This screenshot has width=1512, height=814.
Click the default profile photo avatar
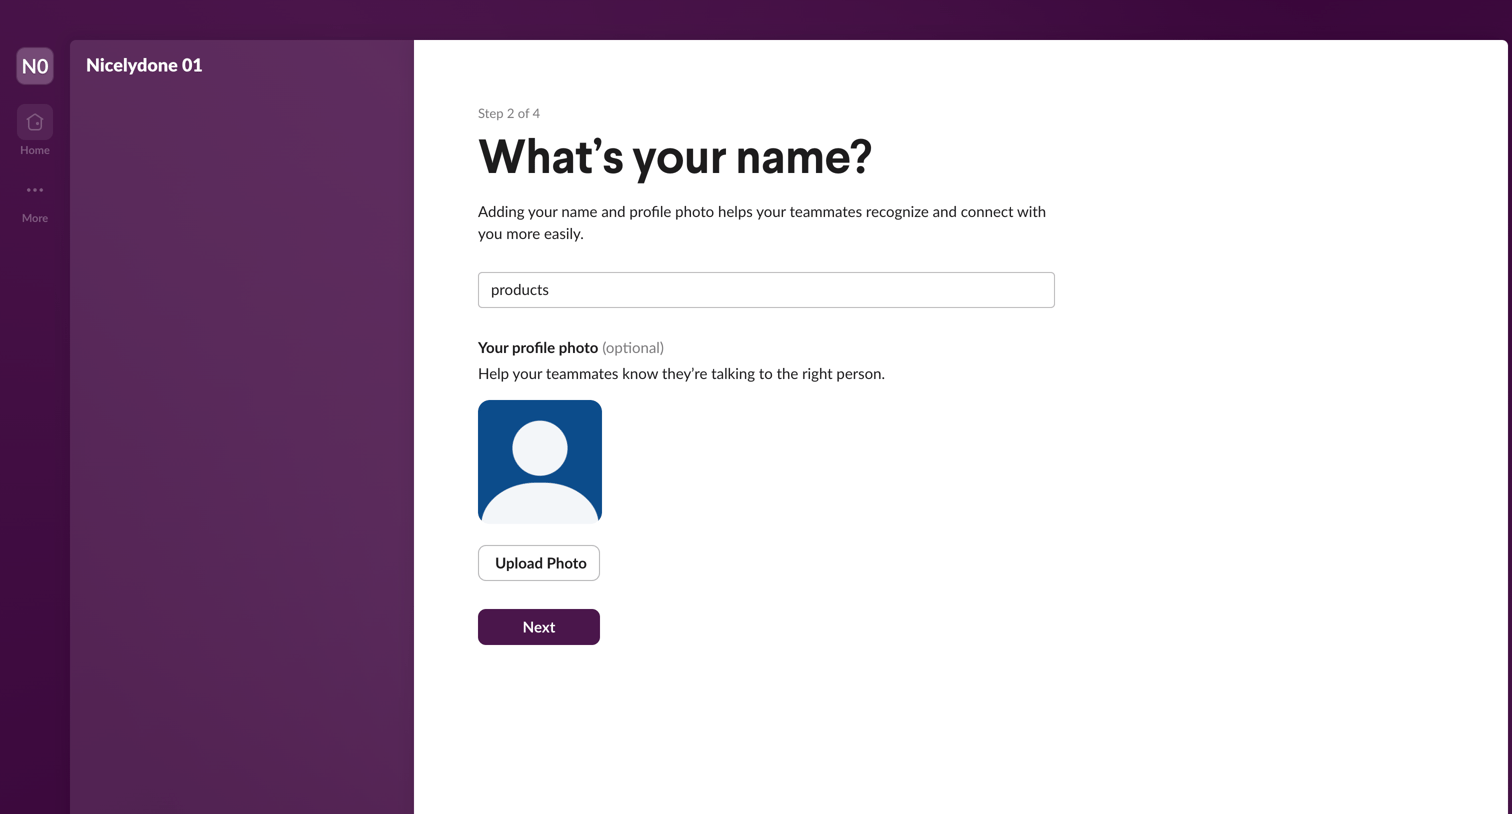tap(540, 462)
